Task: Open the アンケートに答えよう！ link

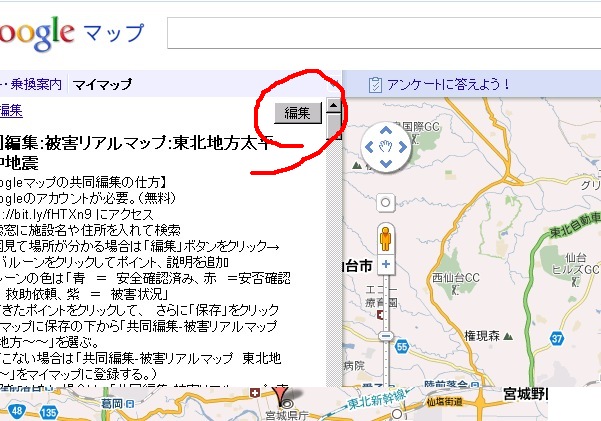Action: point(448,84)
